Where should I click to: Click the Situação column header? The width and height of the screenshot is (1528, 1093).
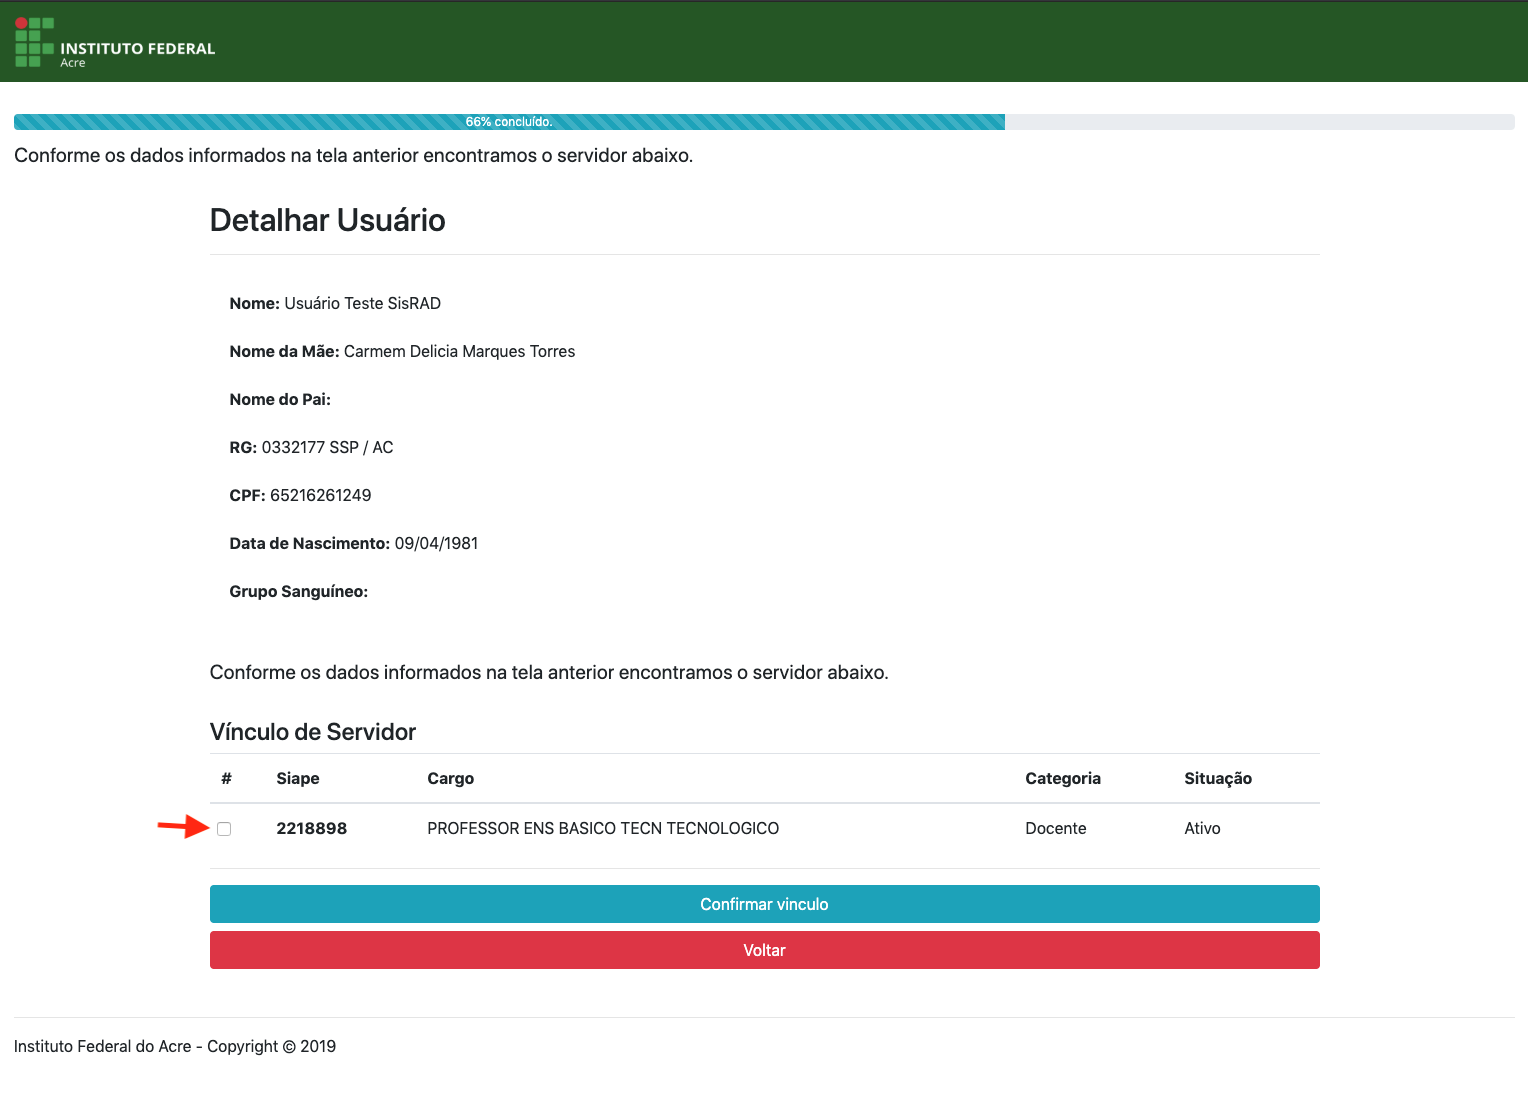point(1217,778)
